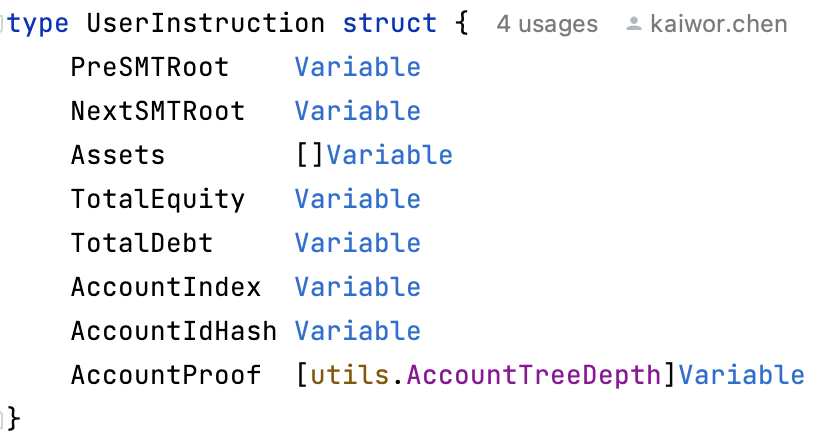Place cursor on the PreSMTRoot field
The image size is (836, 444).
tap(150, 68)
